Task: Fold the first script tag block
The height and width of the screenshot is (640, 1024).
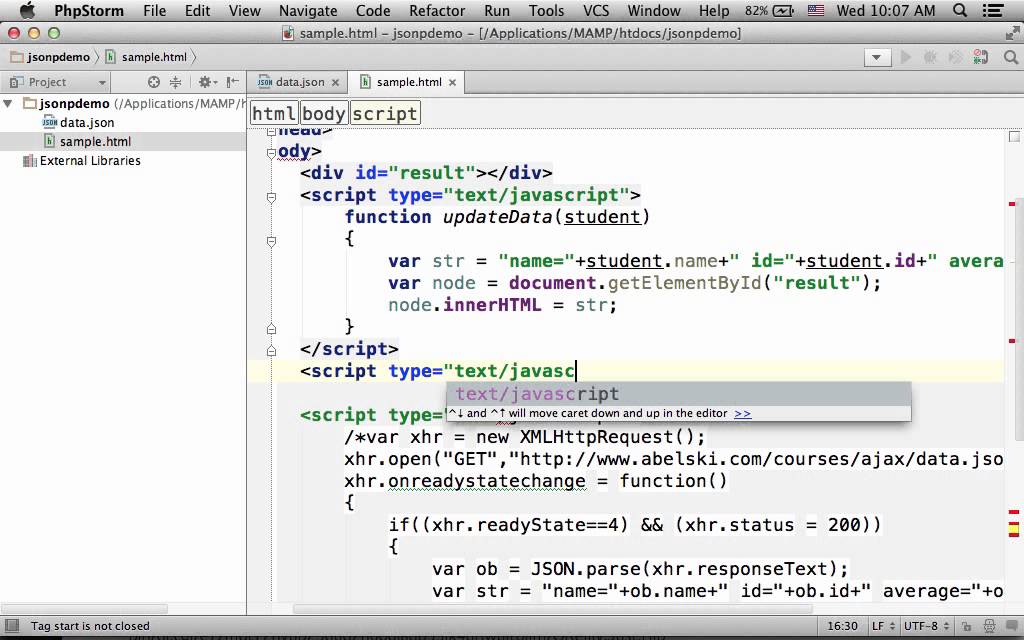Action: pyautogui.click(x=271, y=197)
